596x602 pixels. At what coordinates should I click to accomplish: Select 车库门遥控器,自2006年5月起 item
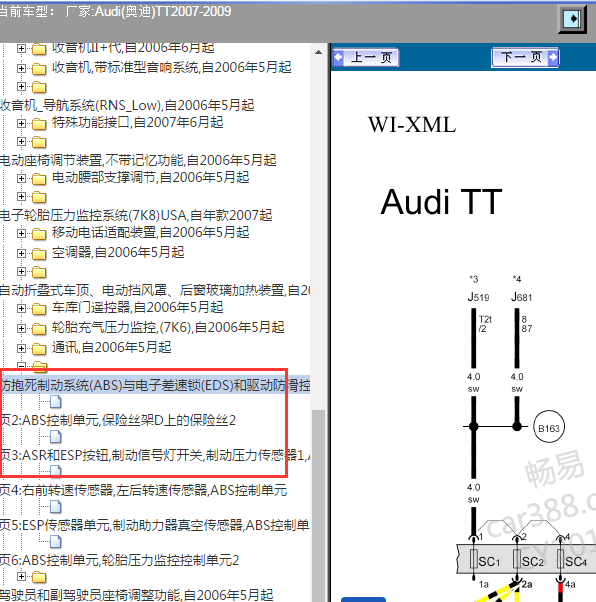point(137,308)
